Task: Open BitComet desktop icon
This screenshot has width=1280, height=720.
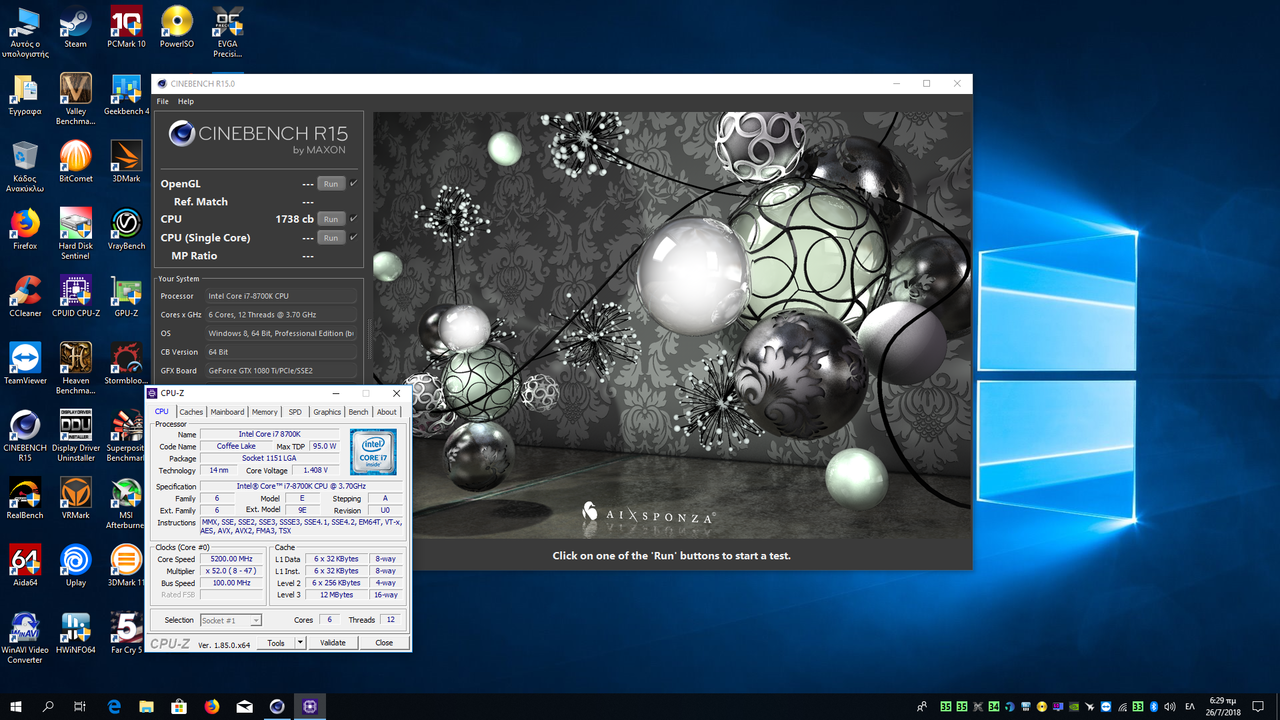Action: click(75, 161)
